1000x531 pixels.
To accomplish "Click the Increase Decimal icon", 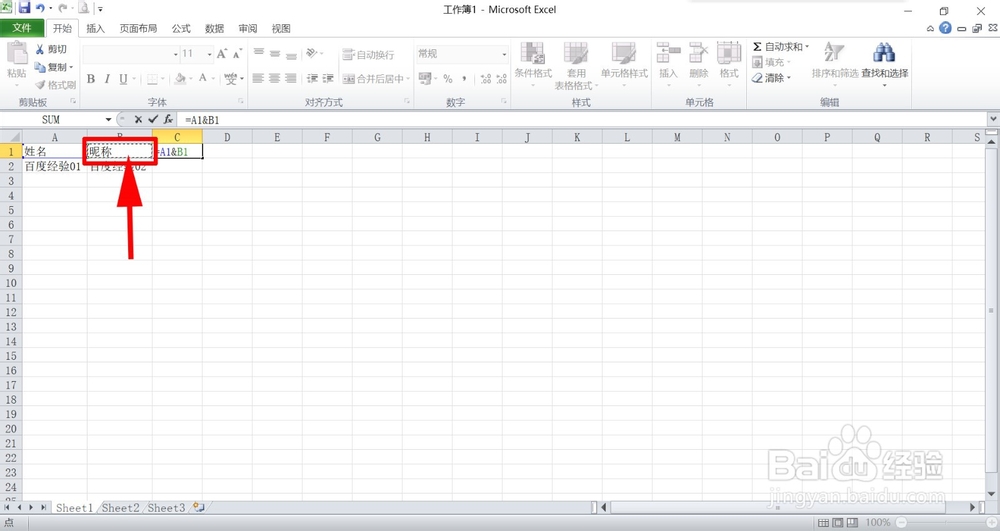I will click(486, 78).
